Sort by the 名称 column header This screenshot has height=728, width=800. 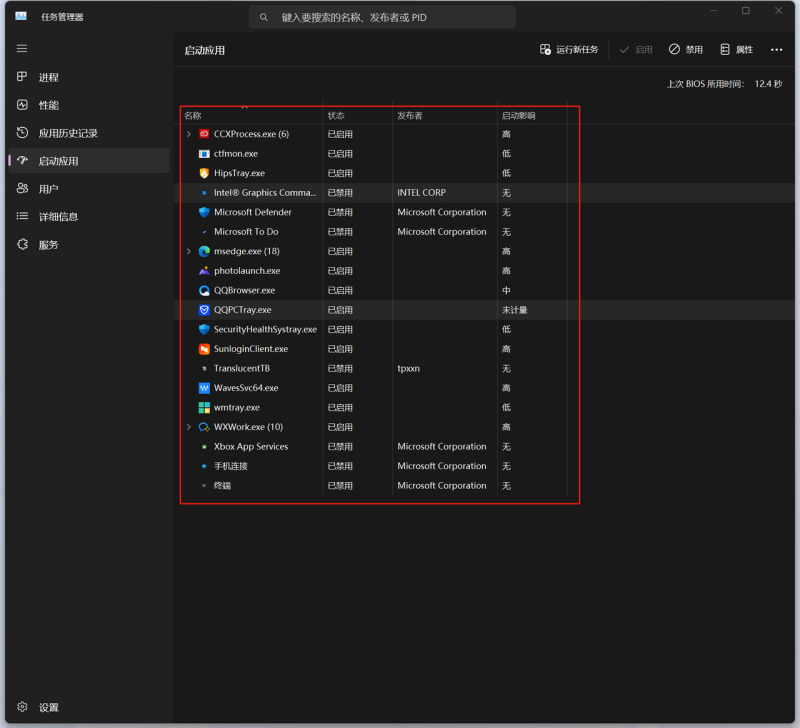point(193,116)
